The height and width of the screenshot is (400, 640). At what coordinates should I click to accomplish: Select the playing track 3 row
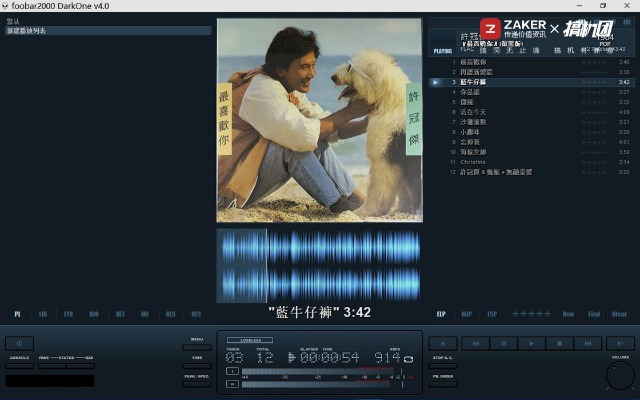pyautogui.click(x=531, y=82)
